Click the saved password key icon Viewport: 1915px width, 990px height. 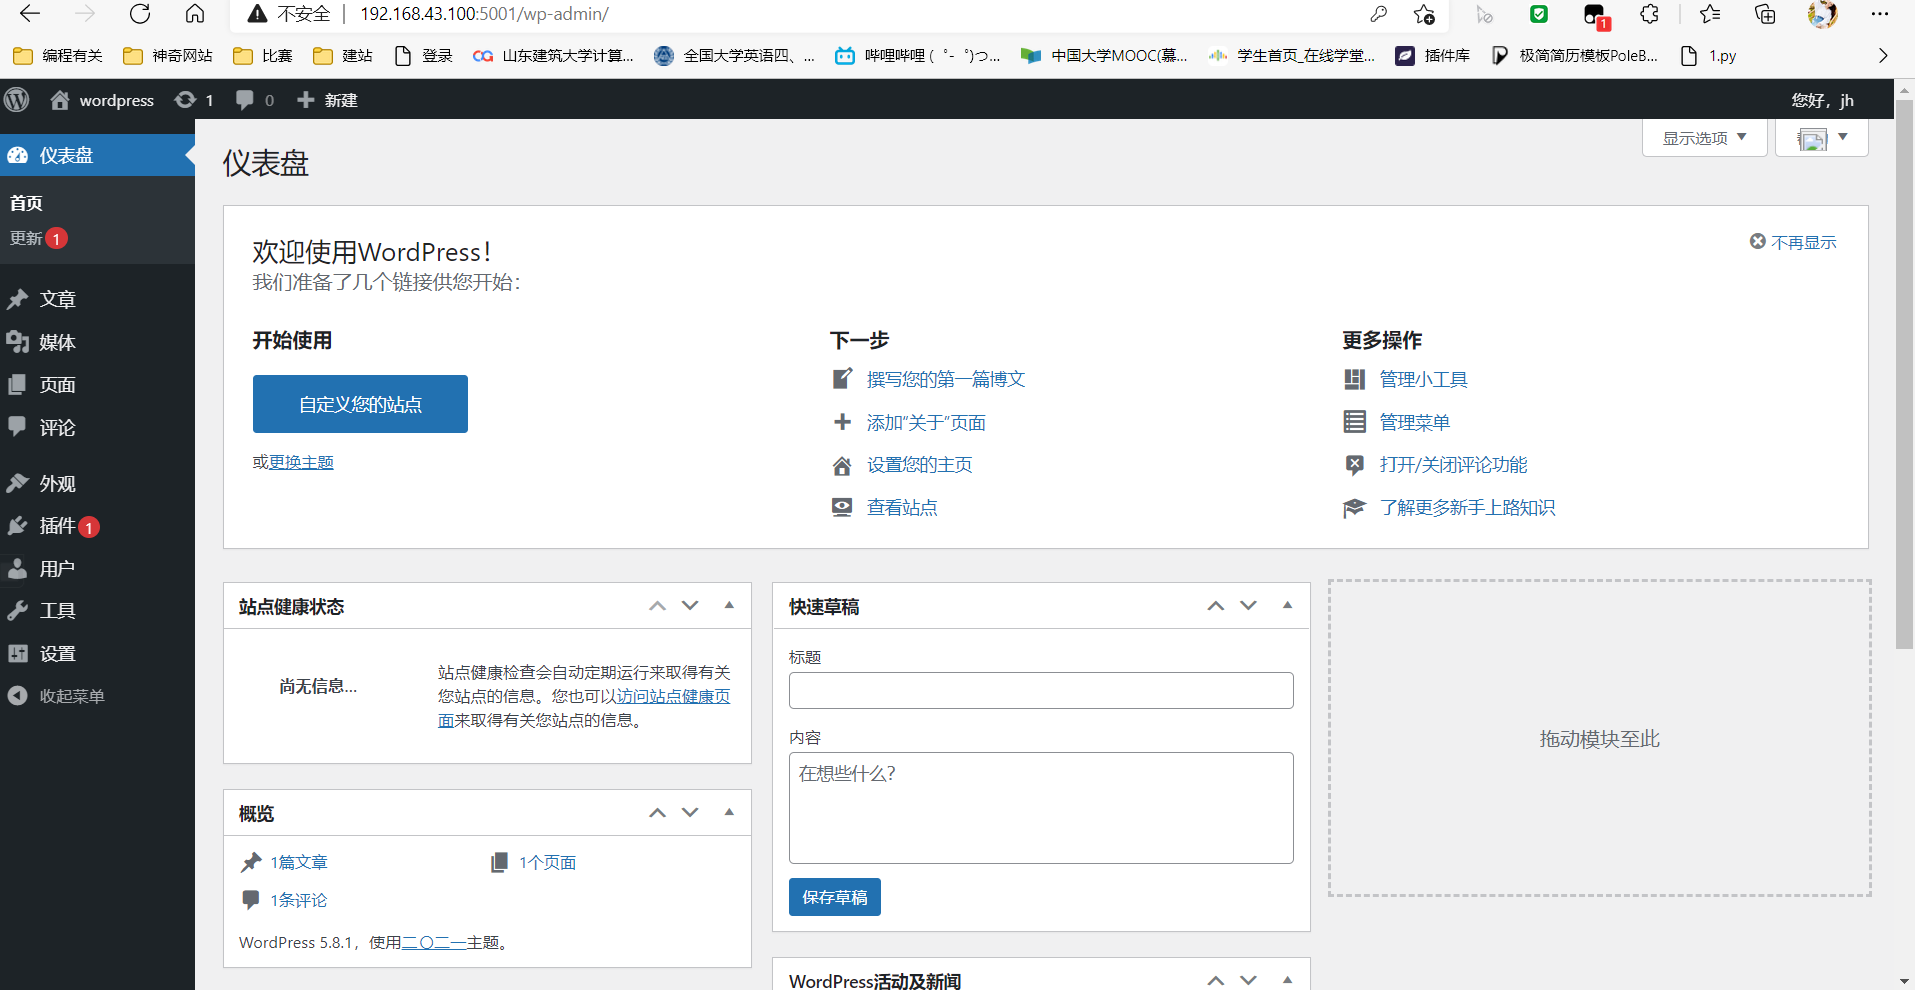1379,14
